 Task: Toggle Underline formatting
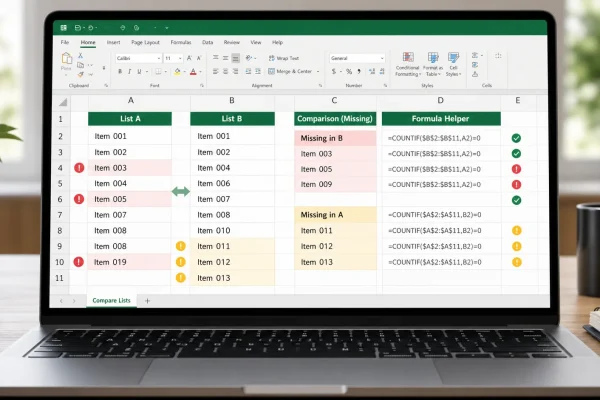(139, 72)
